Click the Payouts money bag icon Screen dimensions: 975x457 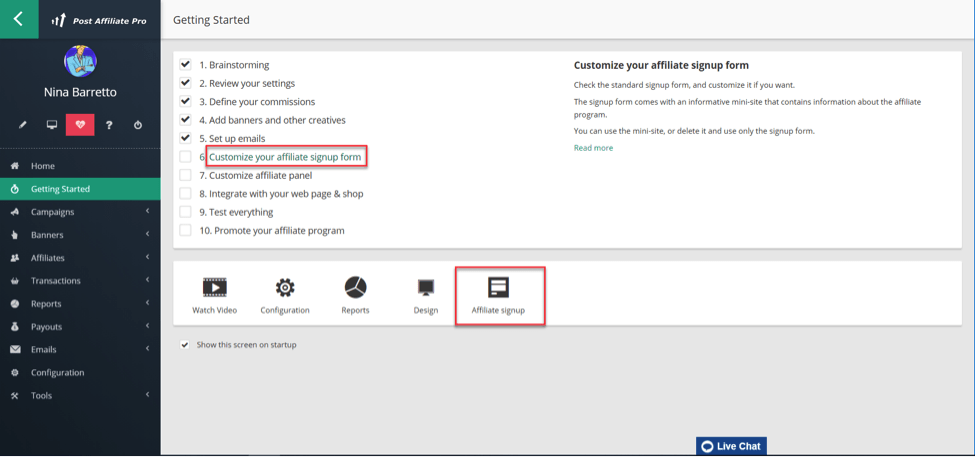coord(16,326)
